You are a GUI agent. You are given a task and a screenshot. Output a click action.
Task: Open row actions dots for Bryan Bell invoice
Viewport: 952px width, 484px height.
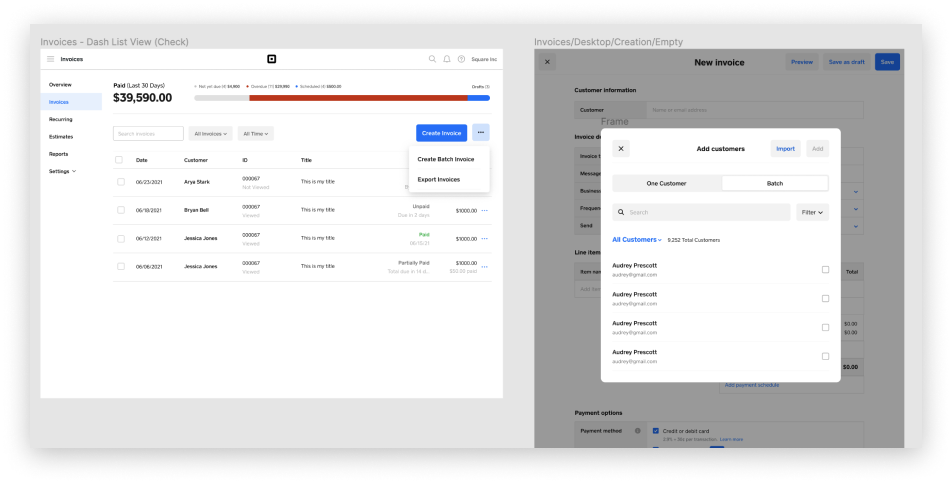pos(485,210)
